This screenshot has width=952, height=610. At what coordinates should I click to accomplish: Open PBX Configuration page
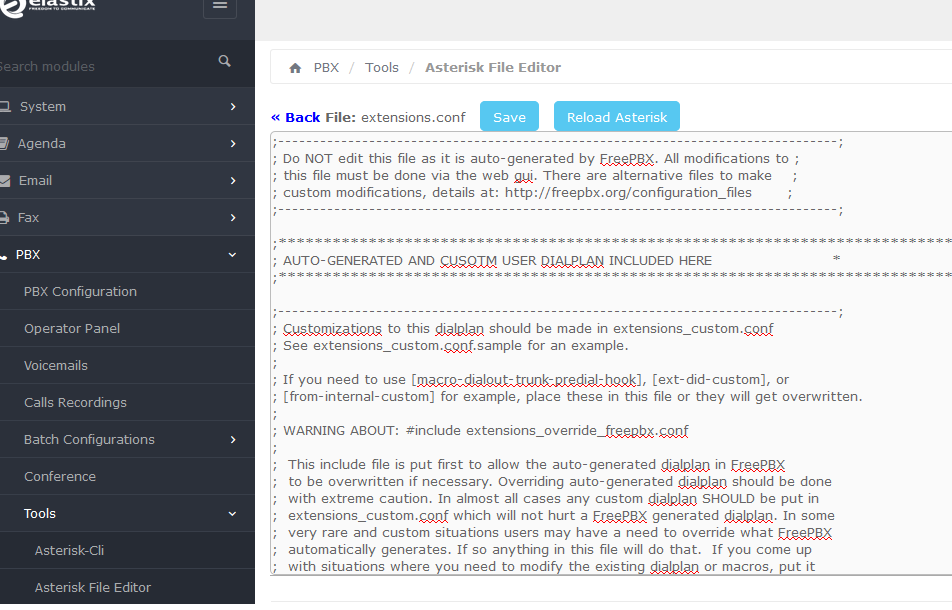pos(80,292)
